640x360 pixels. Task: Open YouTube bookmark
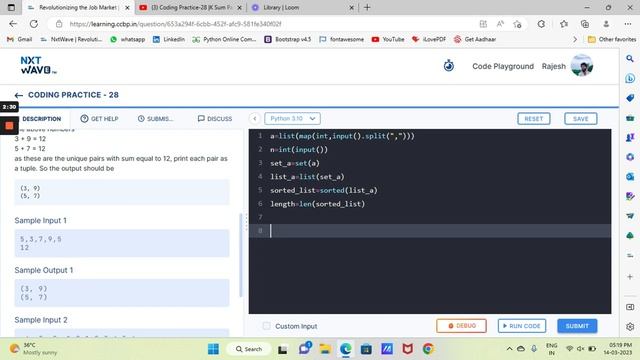pyautogui.click(x=388, y=39)
